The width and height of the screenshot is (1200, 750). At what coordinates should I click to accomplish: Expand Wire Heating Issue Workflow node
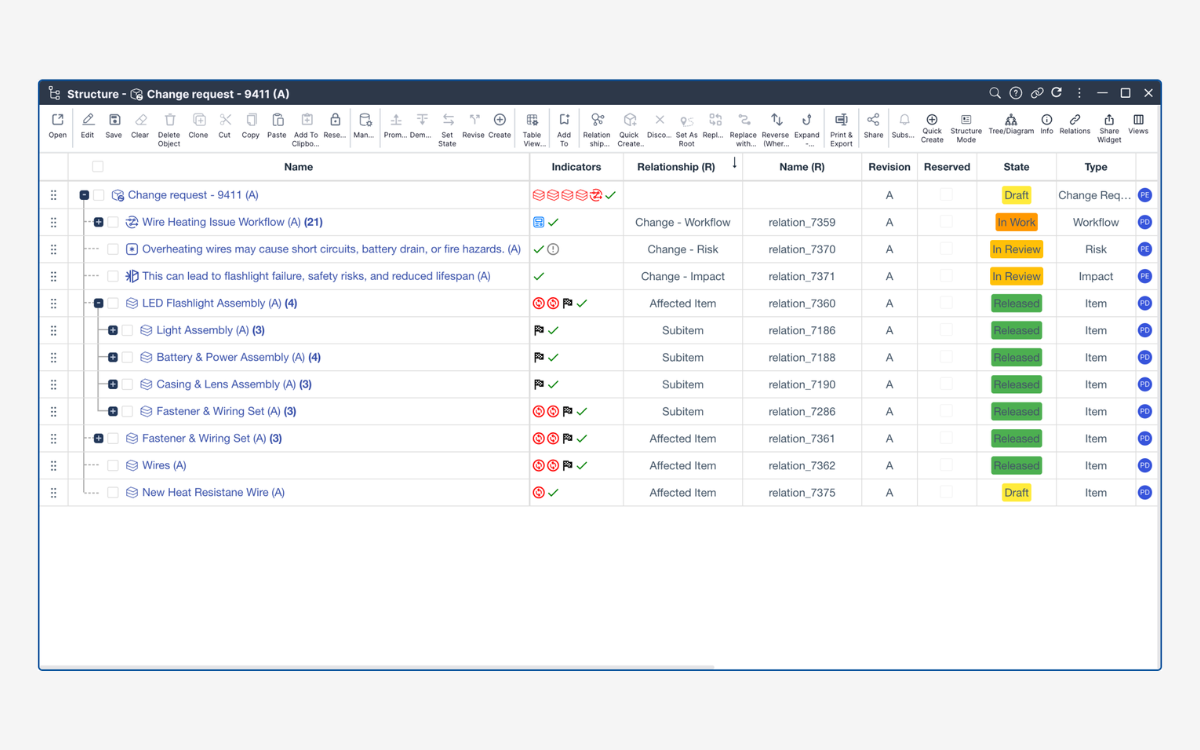[99, 222]
